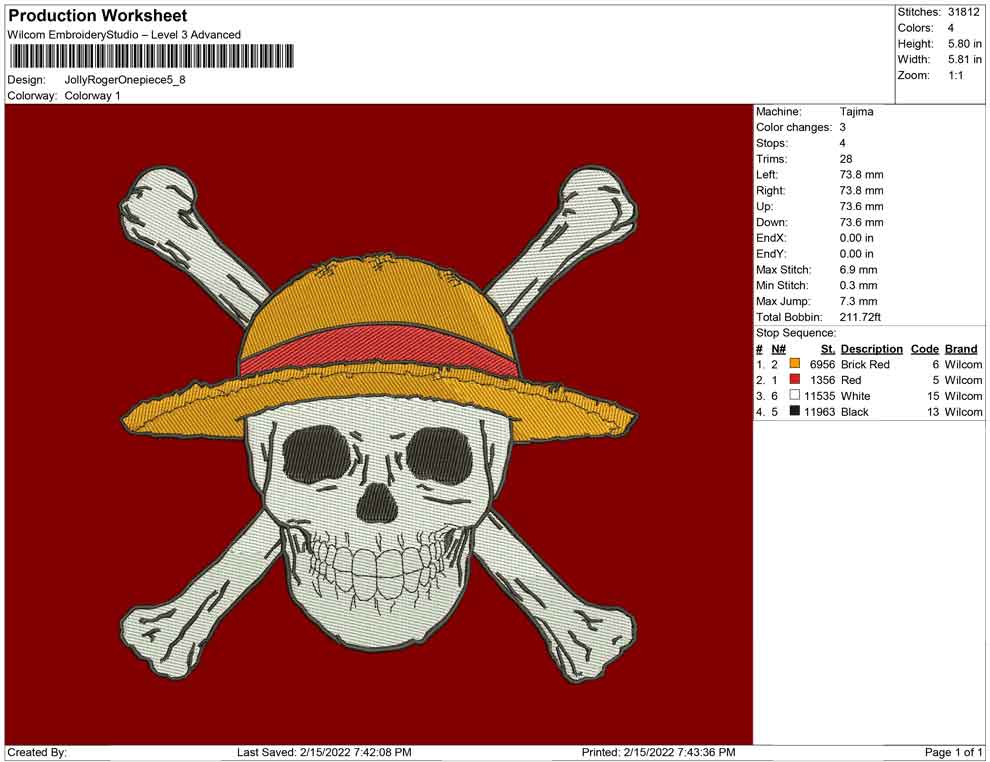Click the Page 1 of 1 indicator
Viewport: 990px width, 762px height.
pyautogui.click(x=954, y=752)
